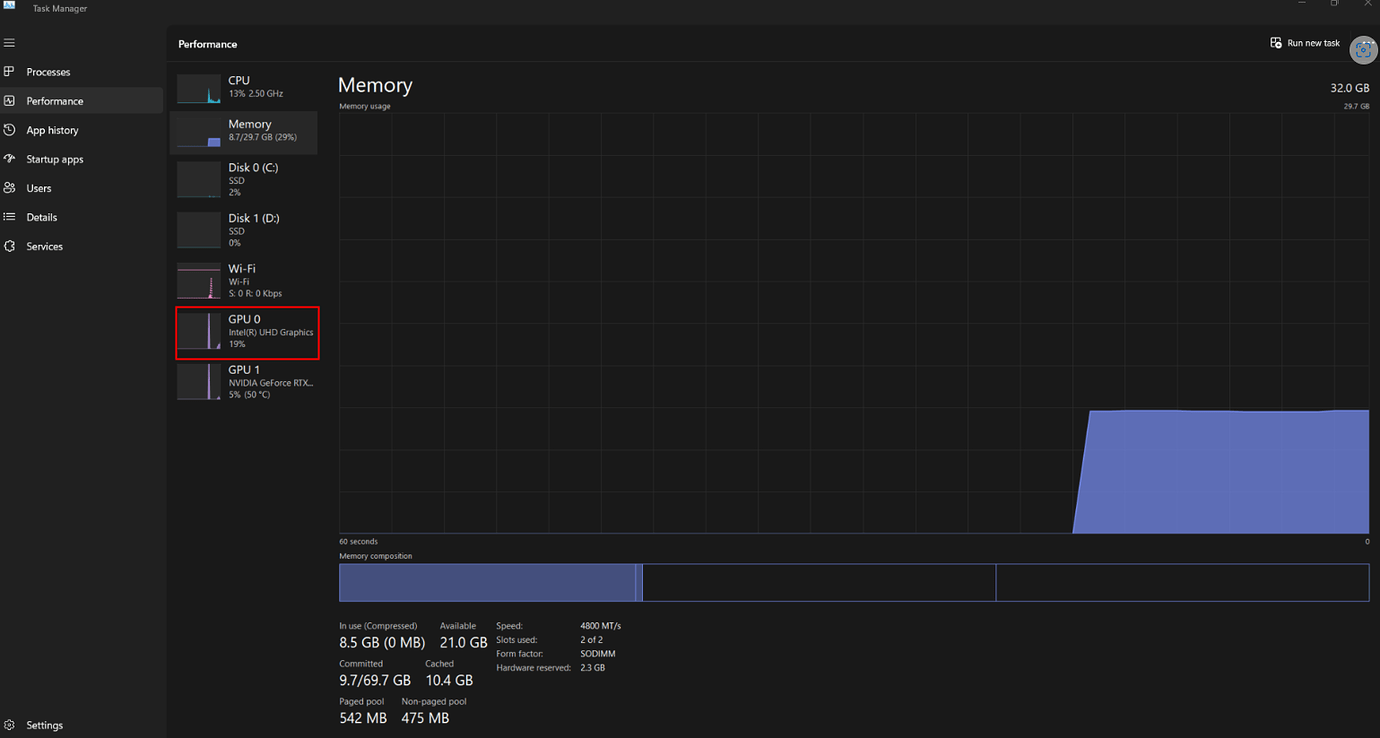Click the Services gear icon
Screen dimensions: 1380x738
coord(10,246)
